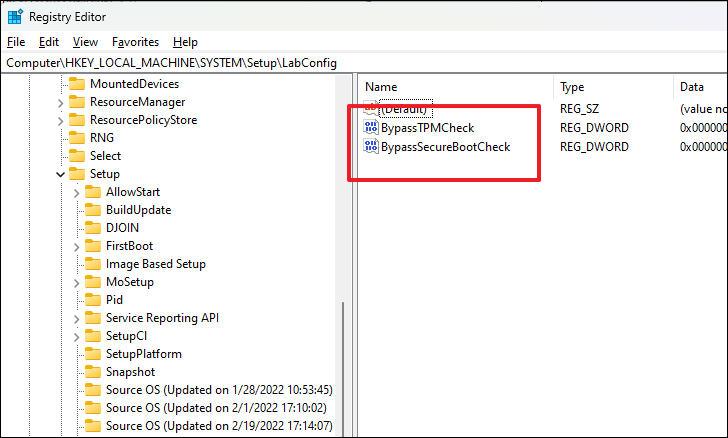Select the DJOIN key label

pos(123,228)
